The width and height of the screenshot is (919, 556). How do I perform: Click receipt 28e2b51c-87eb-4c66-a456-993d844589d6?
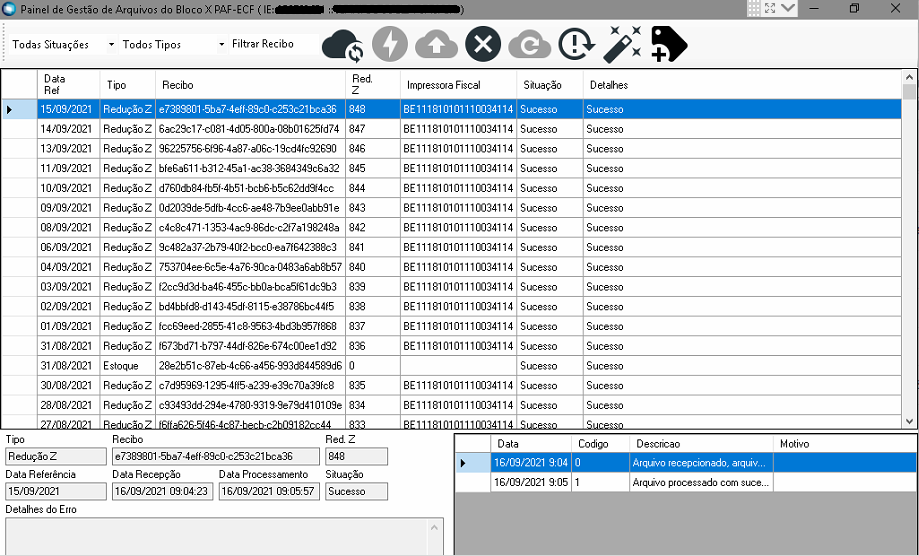point(250,366)
